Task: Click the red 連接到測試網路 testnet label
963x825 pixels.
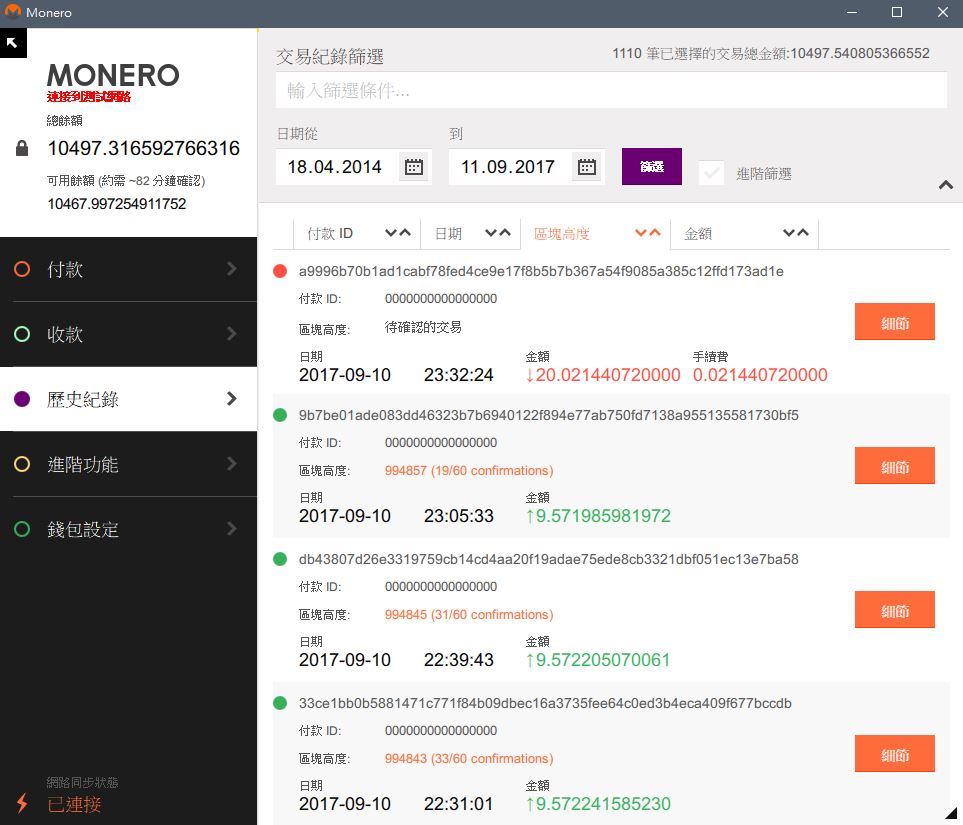Action: 89,96
